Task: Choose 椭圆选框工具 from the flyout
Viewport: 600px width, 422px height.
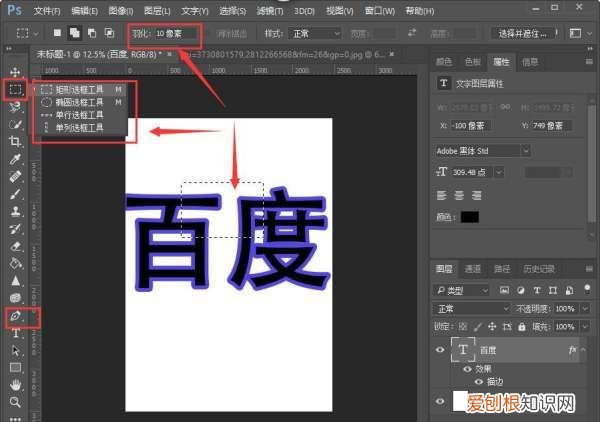Action: pyautogui.click(x=80, y=102)
